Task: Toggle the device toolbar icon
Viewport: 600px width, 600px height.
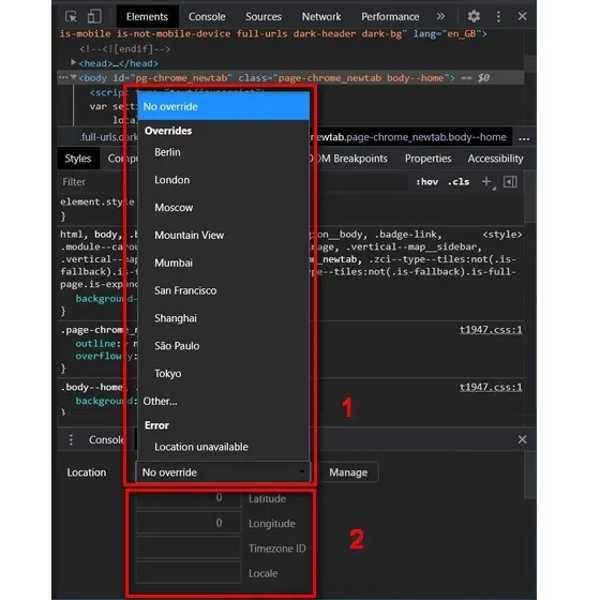Action: click(x=94, y=16)
